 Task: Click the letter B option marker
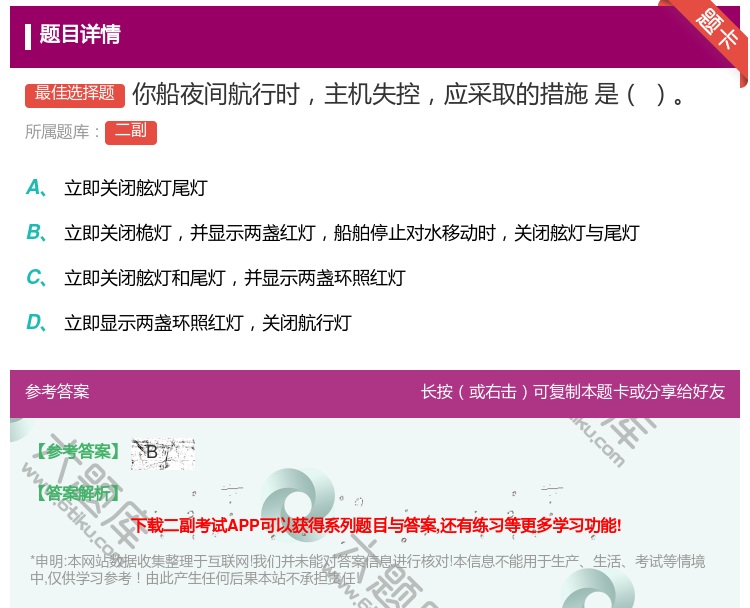[37, 232]
